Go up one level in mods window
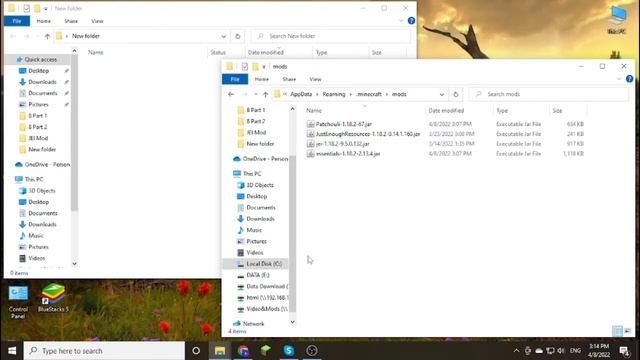Screen dimensions: 640x360 [x=265, y=94]
